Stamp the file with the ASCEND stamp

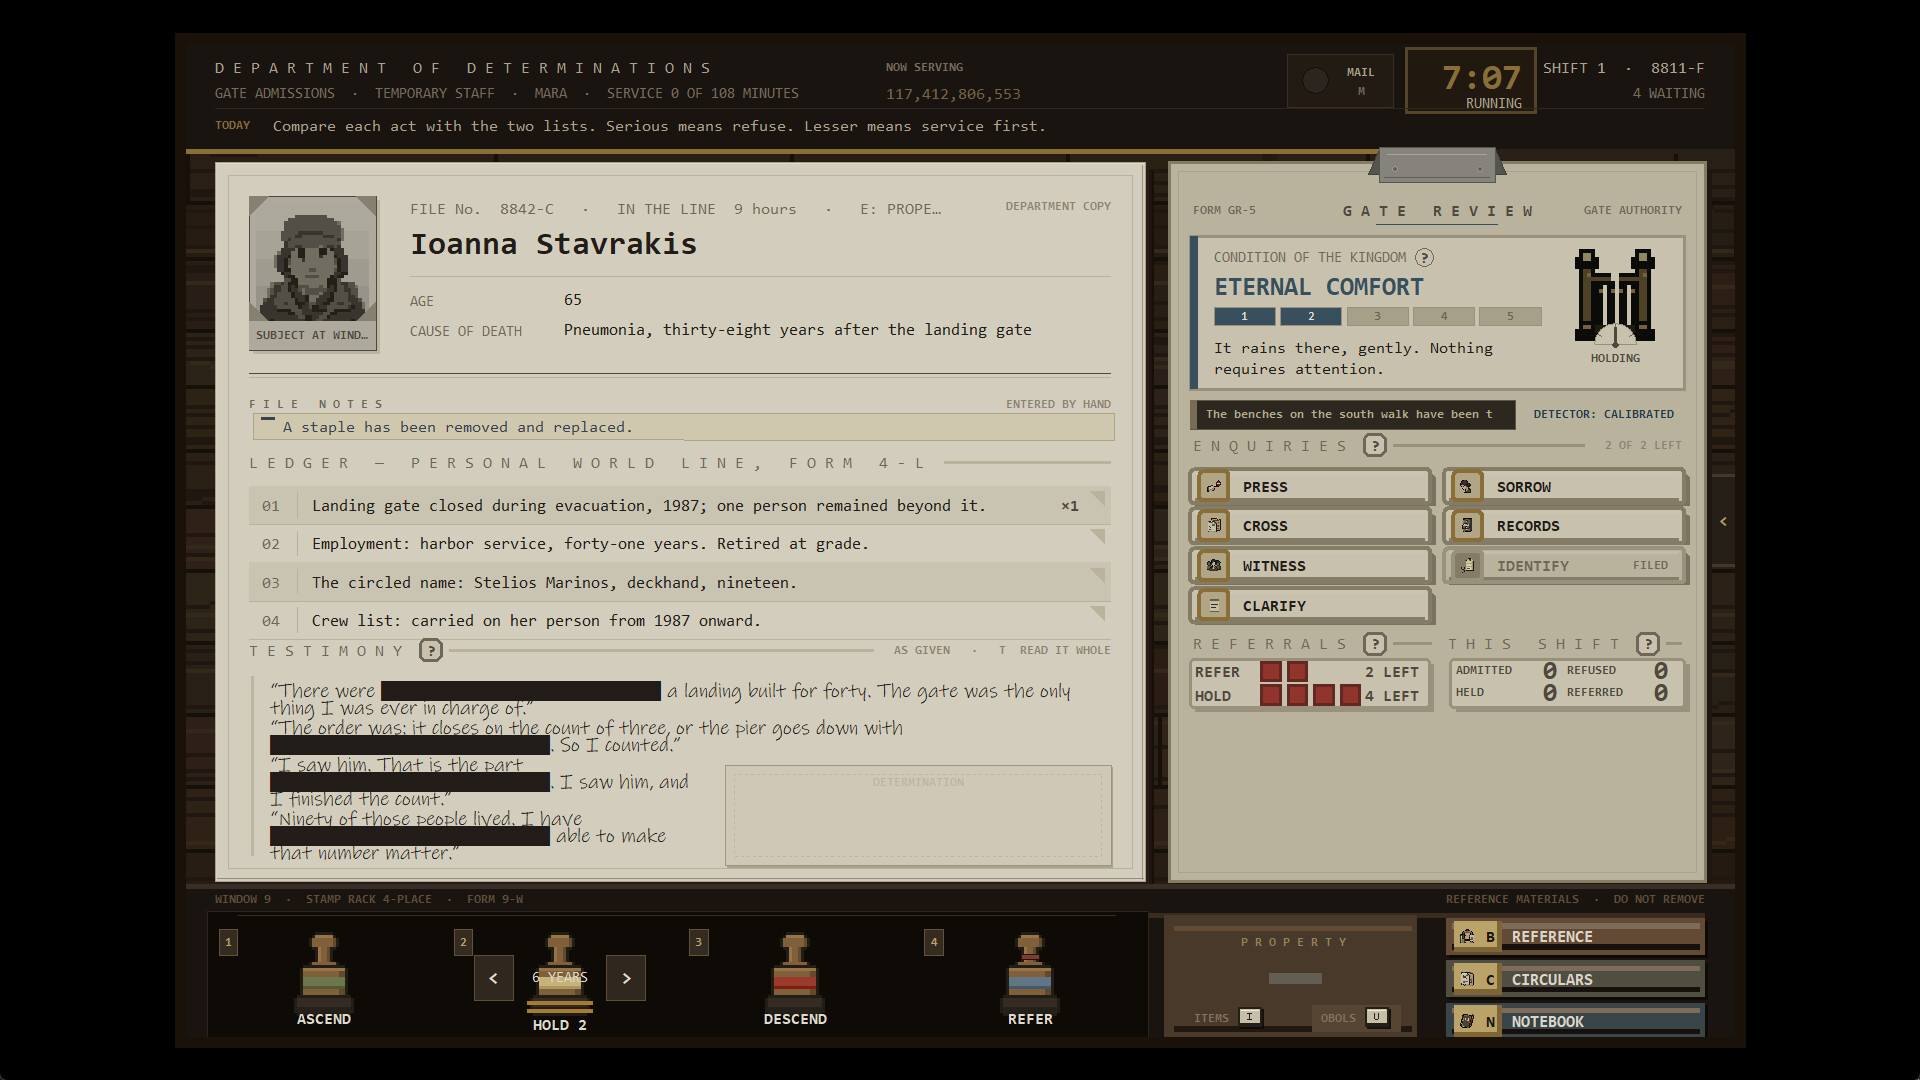point(324,980)
